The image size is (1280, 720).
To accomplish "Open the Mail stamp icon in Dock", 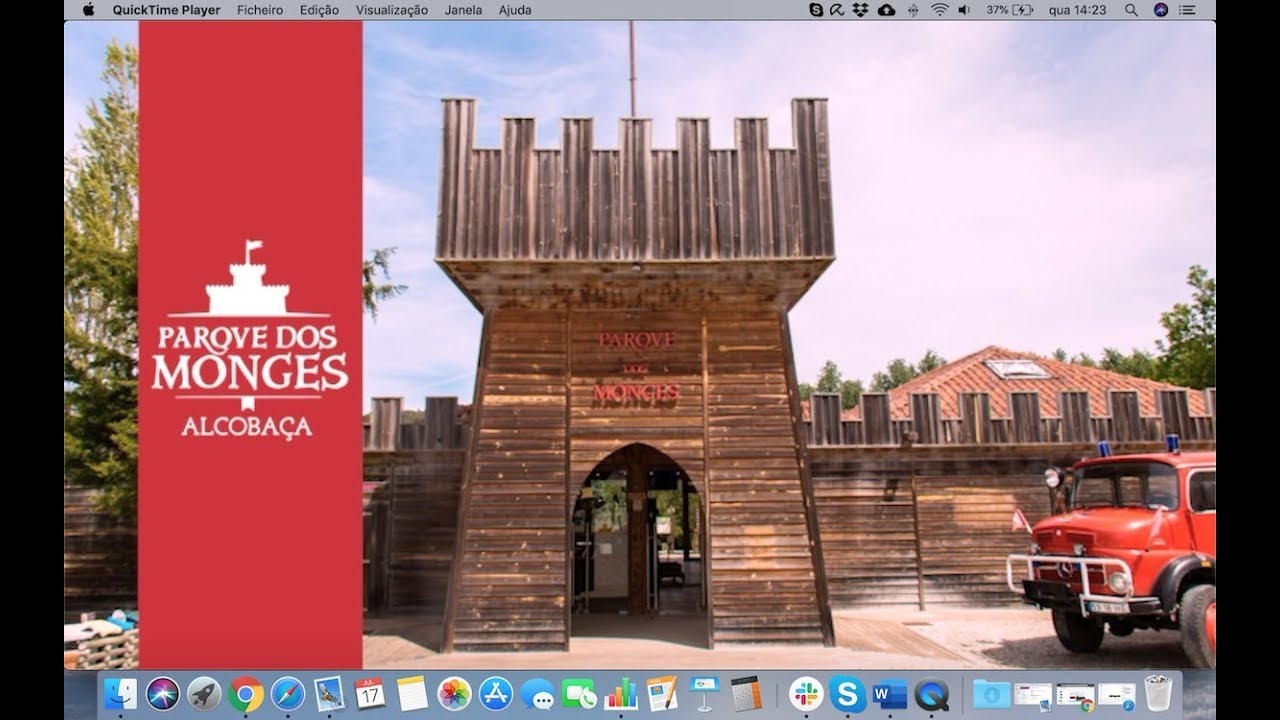I will coord(329,693).
